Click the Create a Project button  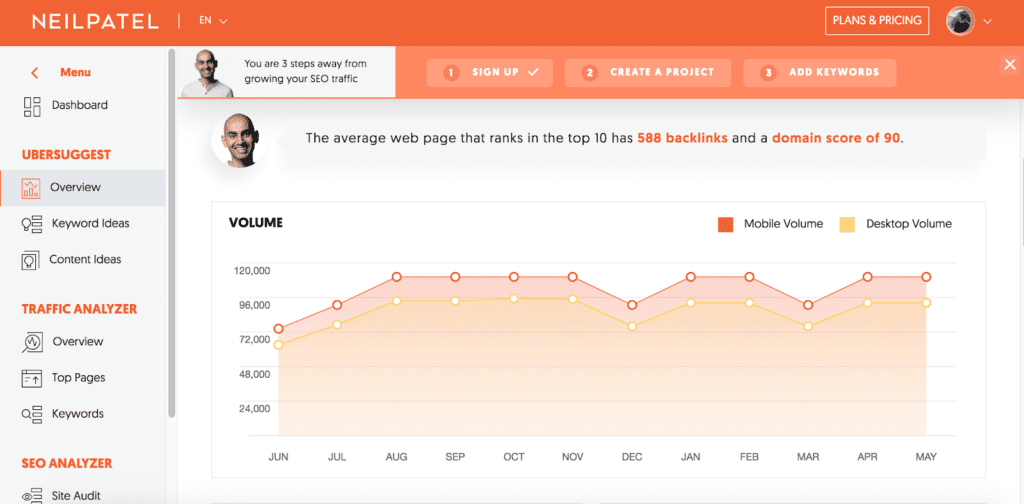coord(648,72)
